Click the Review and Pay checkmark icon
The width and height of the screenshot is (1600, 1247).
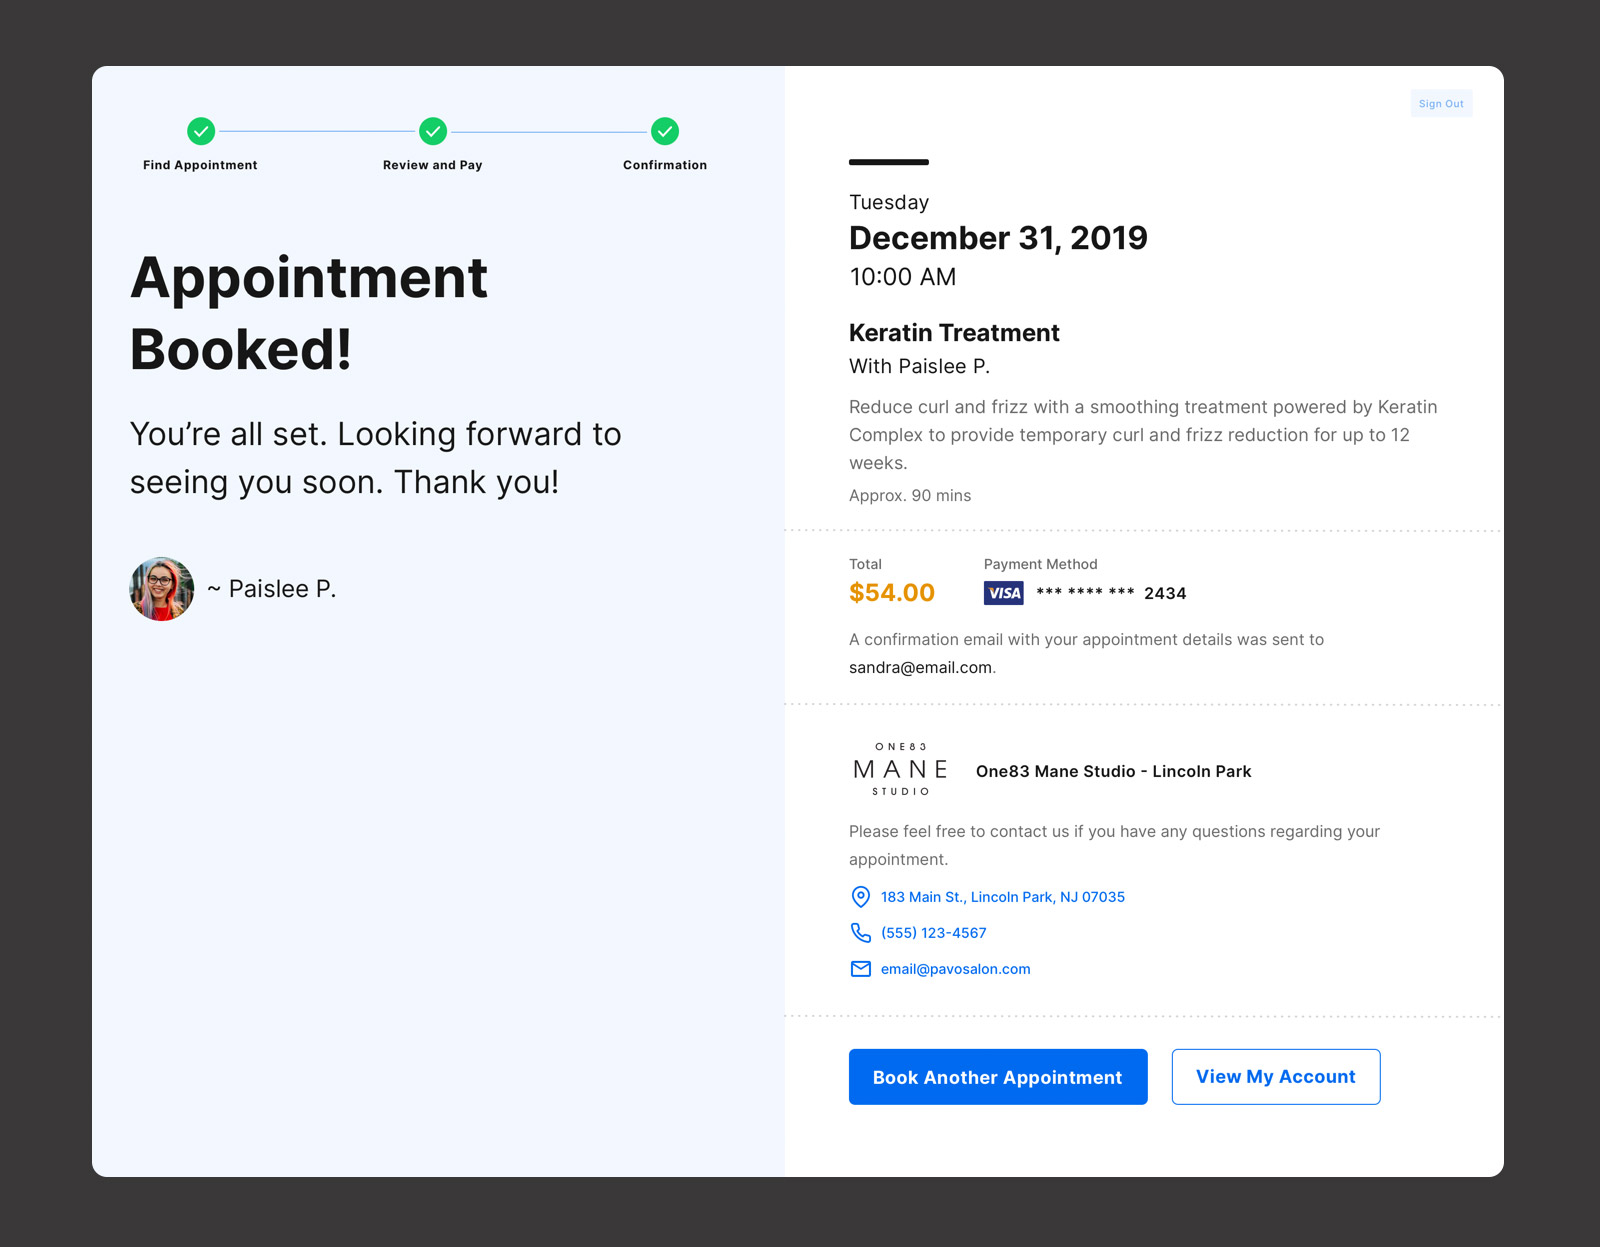tap(433, 131)
